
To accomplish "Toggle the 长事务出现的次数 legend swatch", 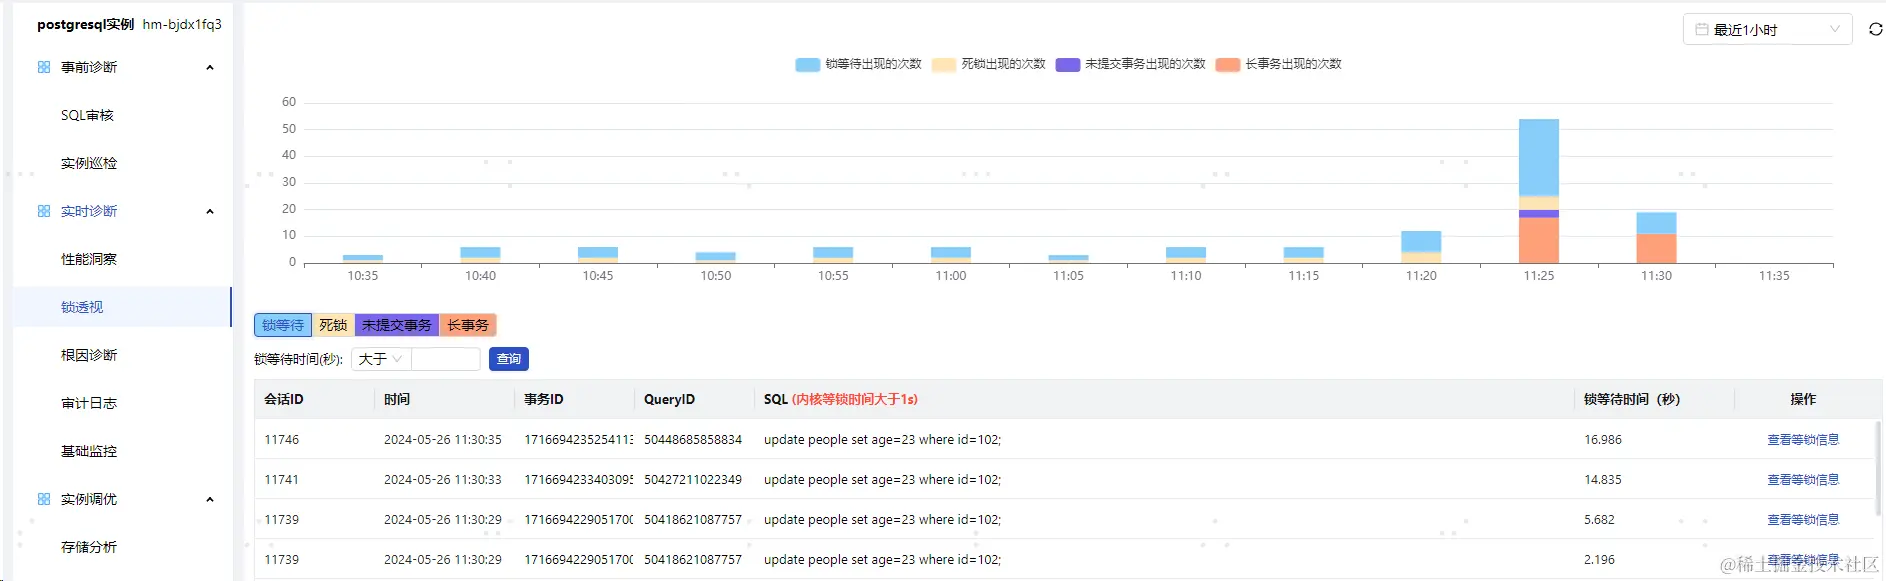I will (1228, 65).
